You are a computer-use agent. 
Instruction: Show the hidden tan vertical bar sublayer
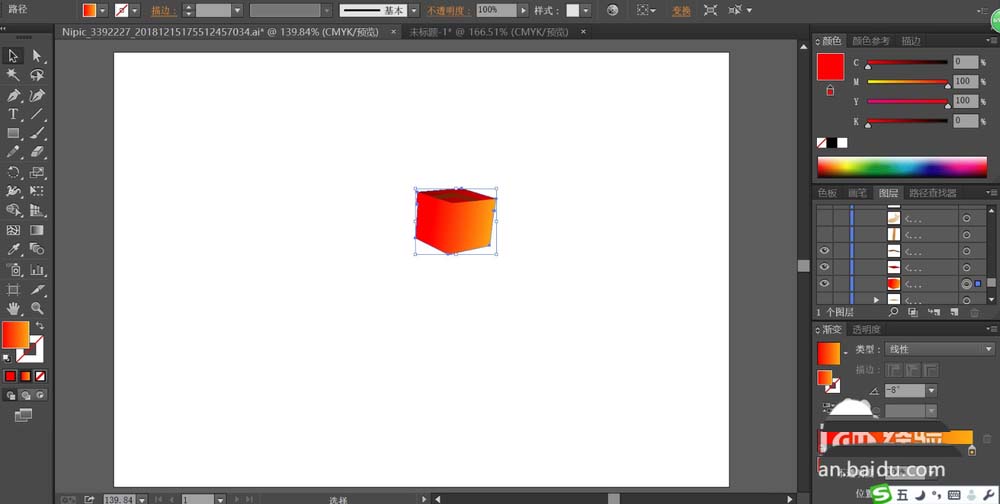[824, 235]
